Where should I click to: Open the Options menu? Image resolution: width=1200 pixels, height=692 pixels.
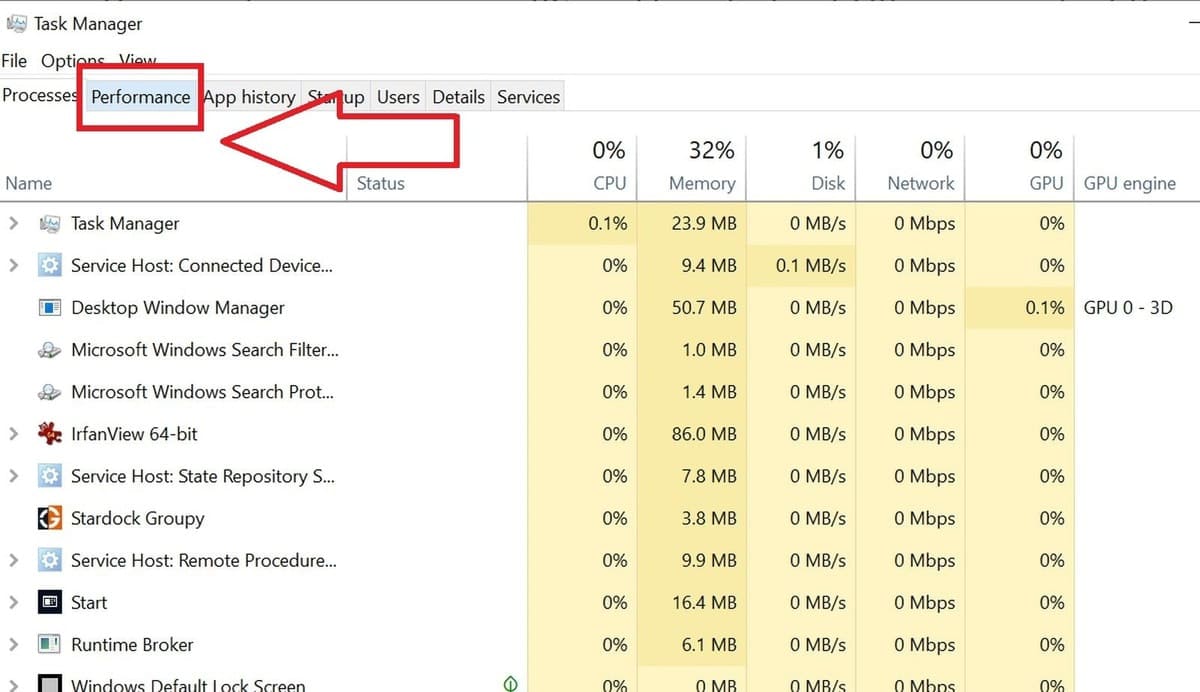click(73, 61)
